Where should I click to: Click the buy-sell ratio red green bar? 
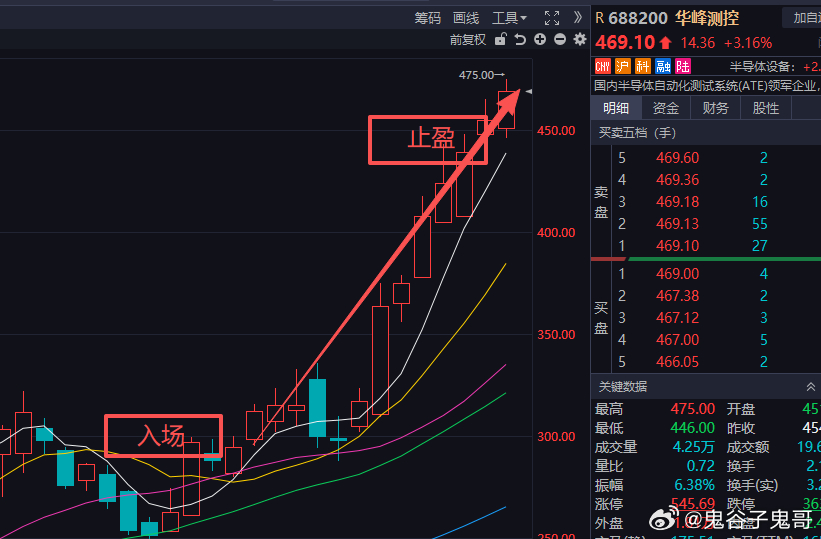[706, 259]
